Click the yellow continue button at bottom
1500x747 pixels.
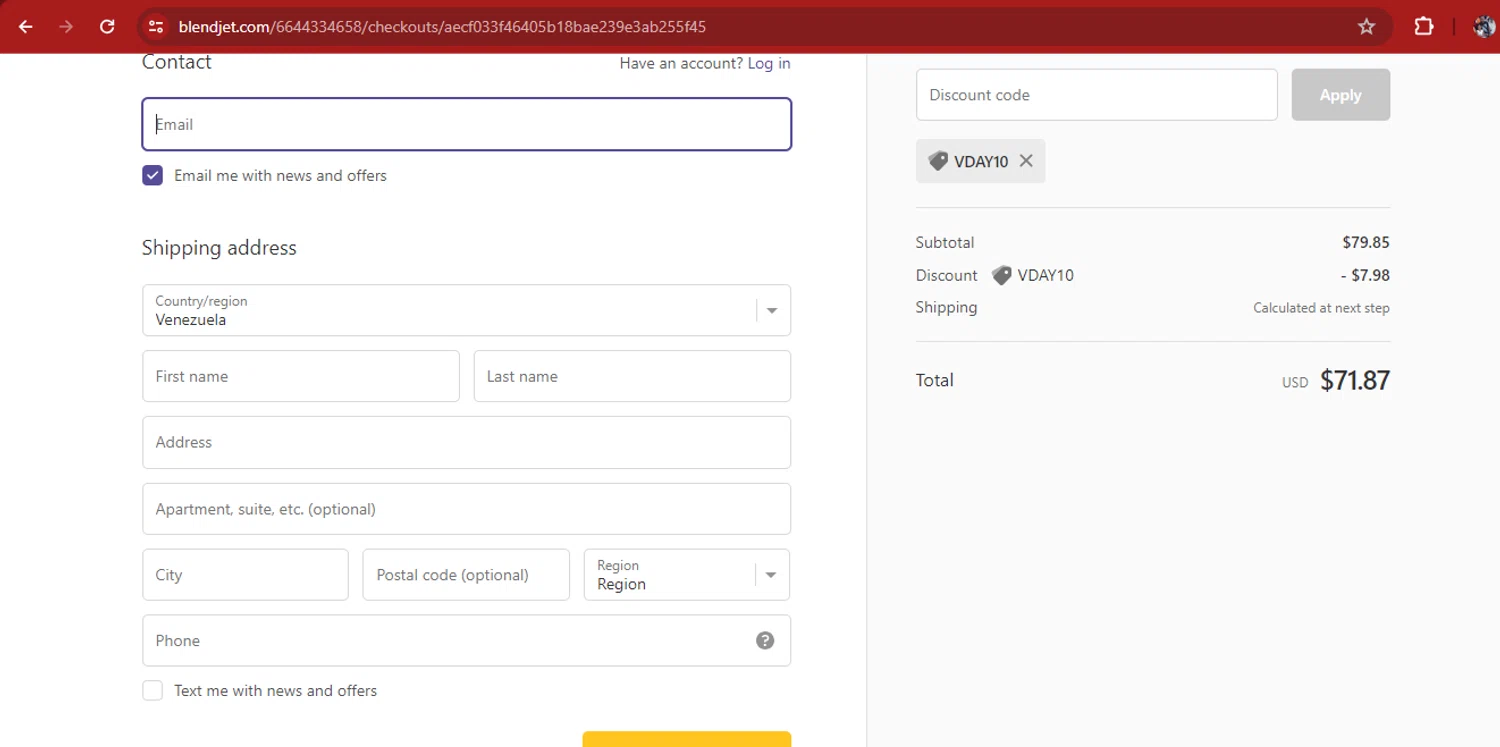pyautogui.click(x=687, y=739)
